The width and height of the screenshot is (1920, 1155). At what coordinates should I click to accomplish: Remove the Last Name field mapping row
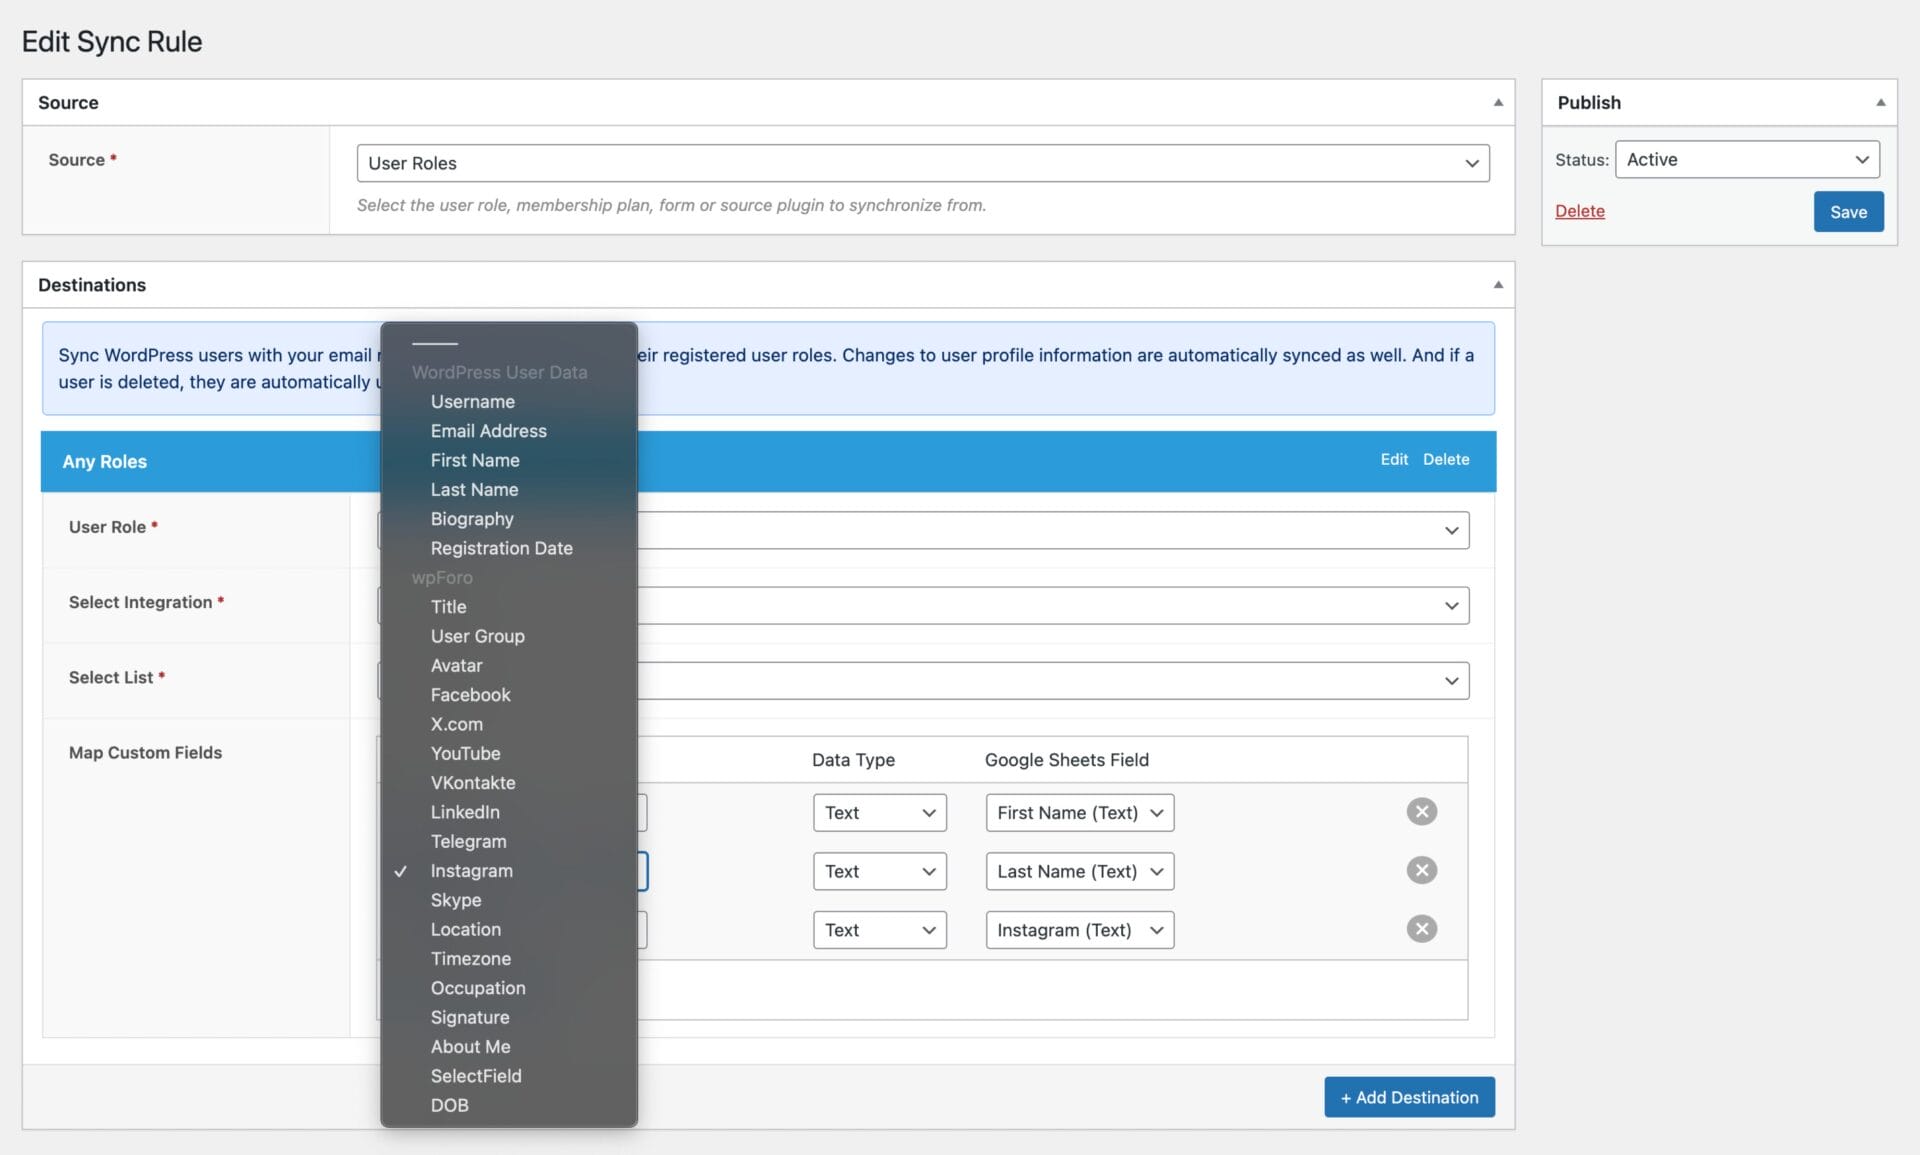click(x=1421, y=870)
